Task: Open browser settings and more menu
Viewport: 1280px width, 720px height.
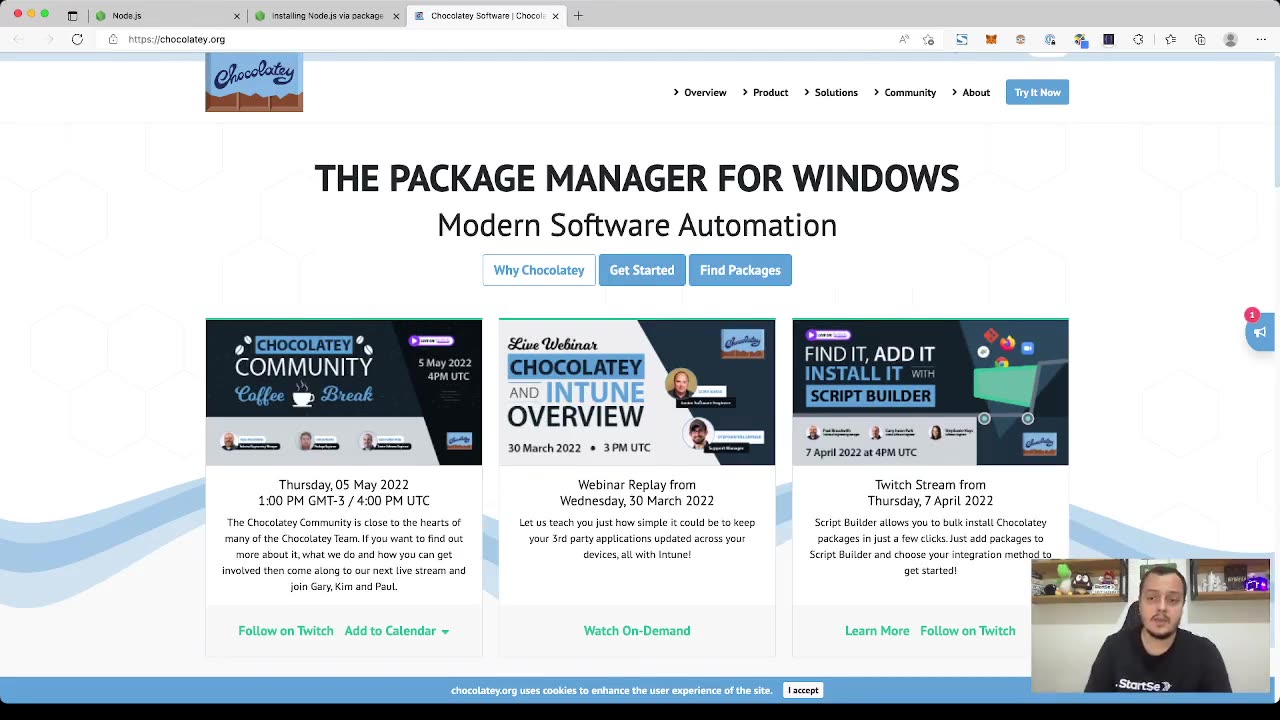Action: tap(1261, 39)
